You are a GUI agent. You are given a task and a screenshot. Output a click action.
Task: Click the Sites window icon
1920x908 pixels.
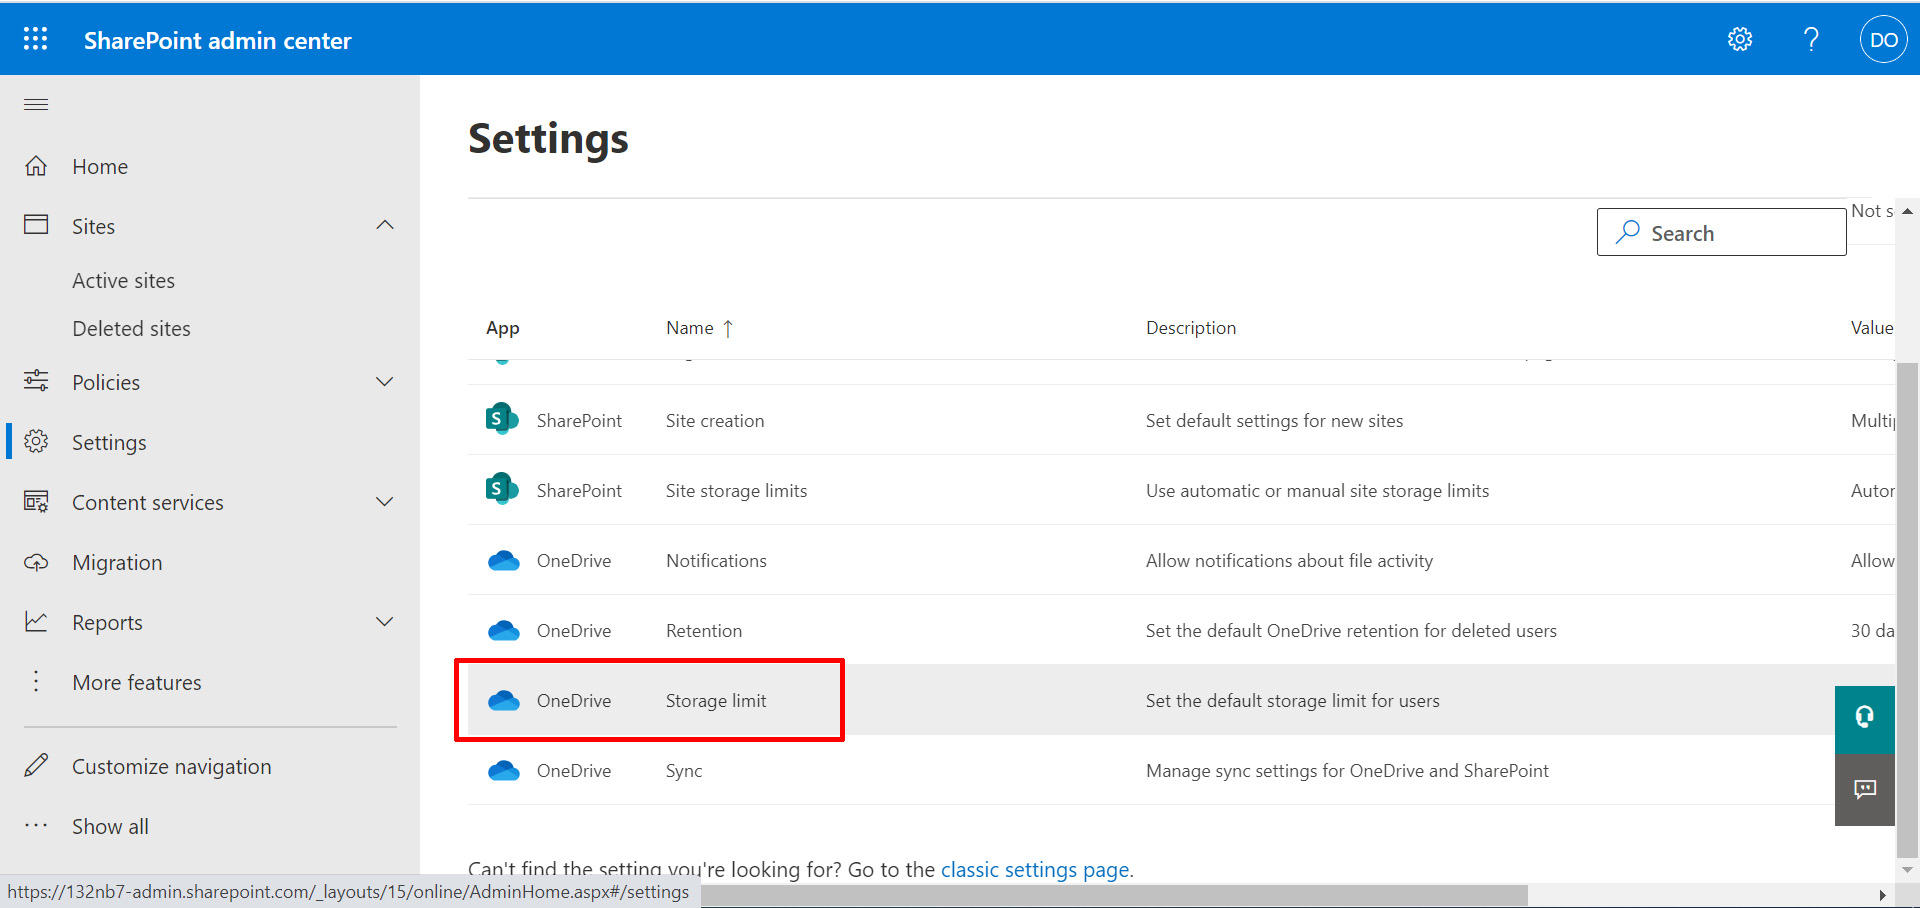click(36, 225)
